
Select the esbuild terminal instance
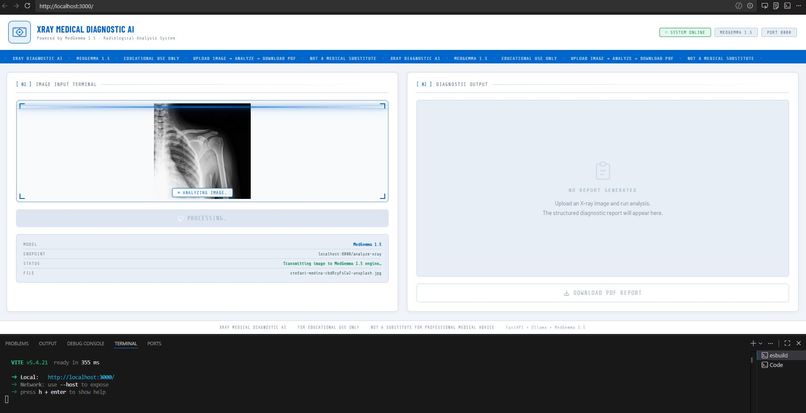779,355
